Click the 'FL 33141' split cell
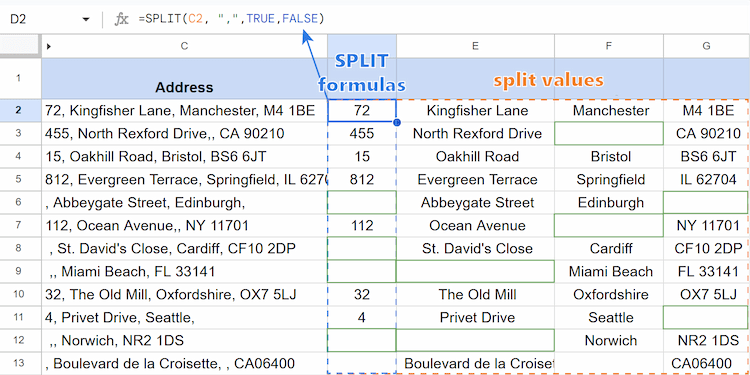This screenshot has height=375, width=750. pos(706,271)
